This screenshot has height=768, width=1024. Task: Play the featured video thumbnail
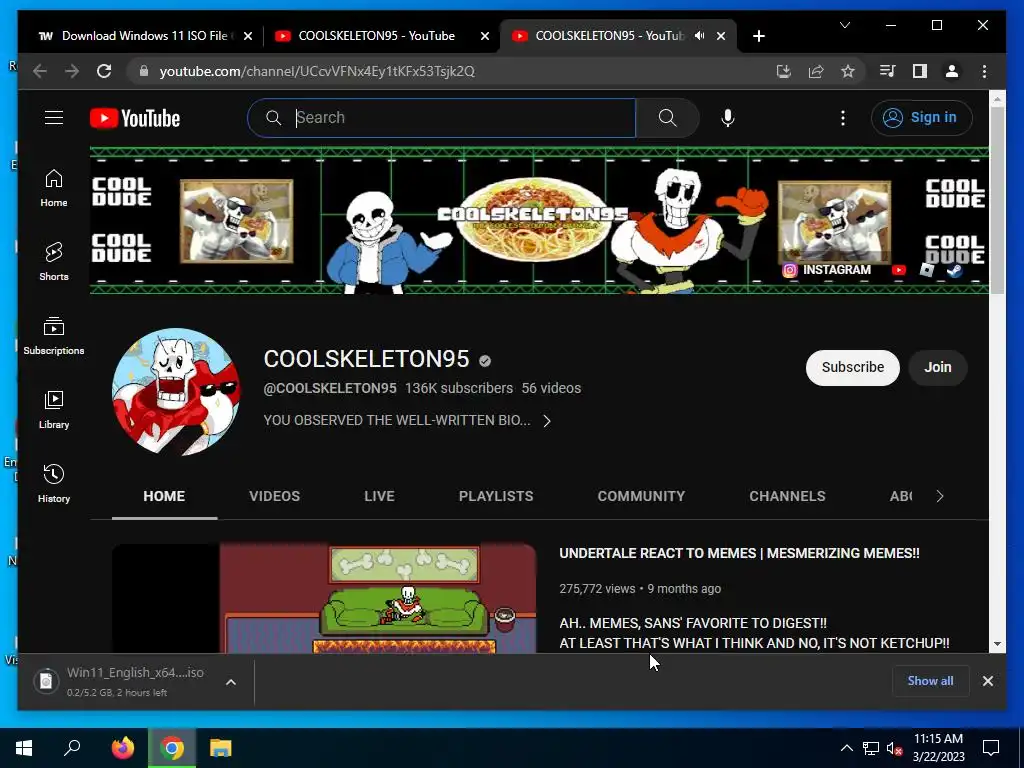click(x=323, y=598)
